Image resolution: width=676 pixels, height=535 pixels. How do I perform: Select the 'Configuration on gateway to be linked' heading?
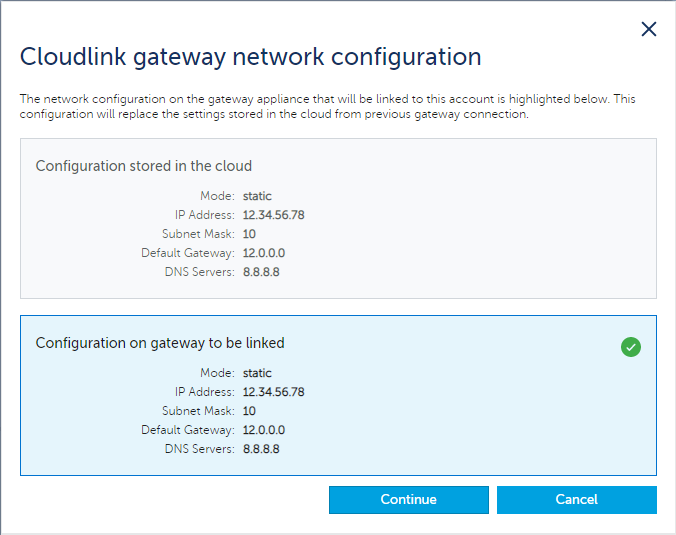(x=160, y=343)
